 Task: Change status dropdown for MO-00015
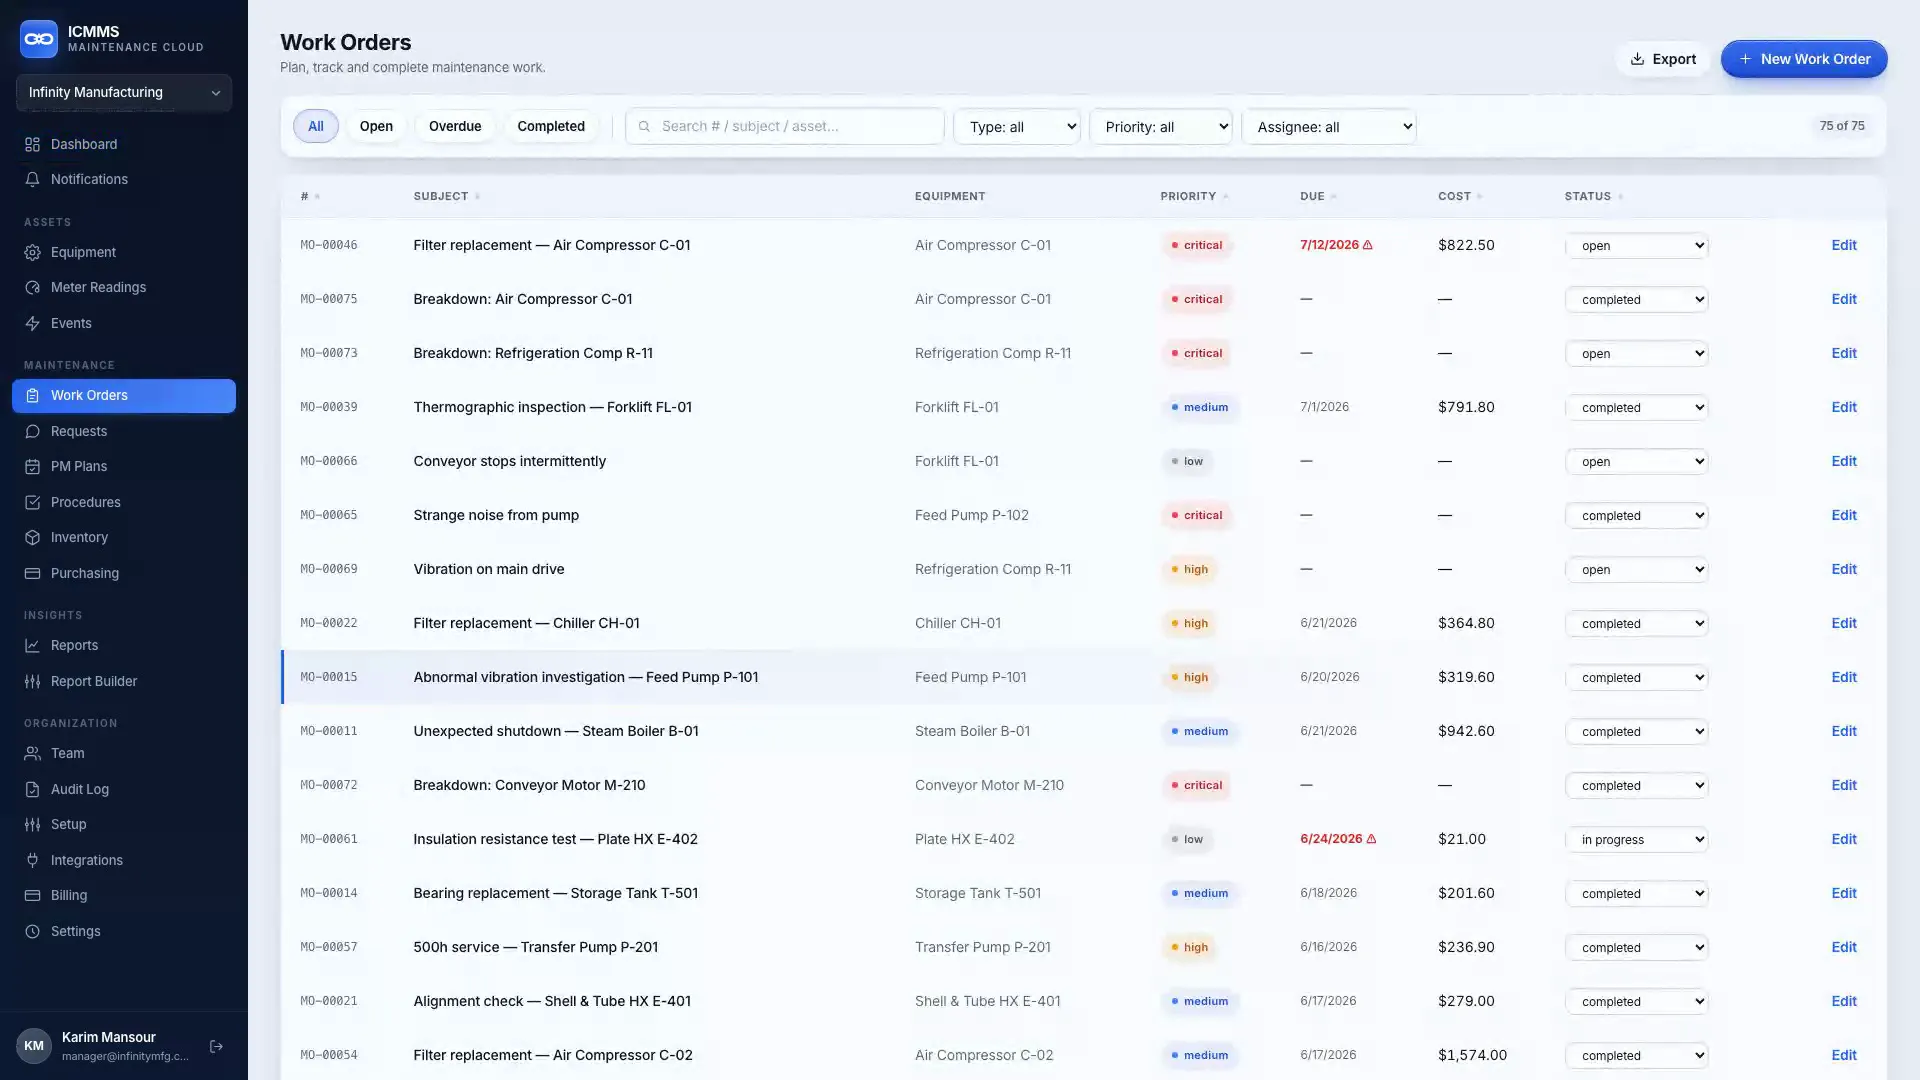(x=1637, y=677)
